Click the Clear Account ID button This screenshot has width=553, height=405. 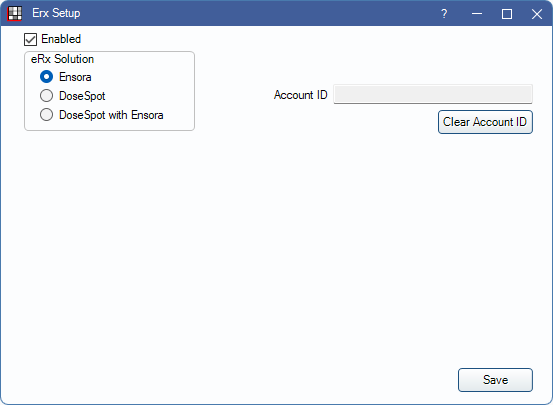point(485,122)
